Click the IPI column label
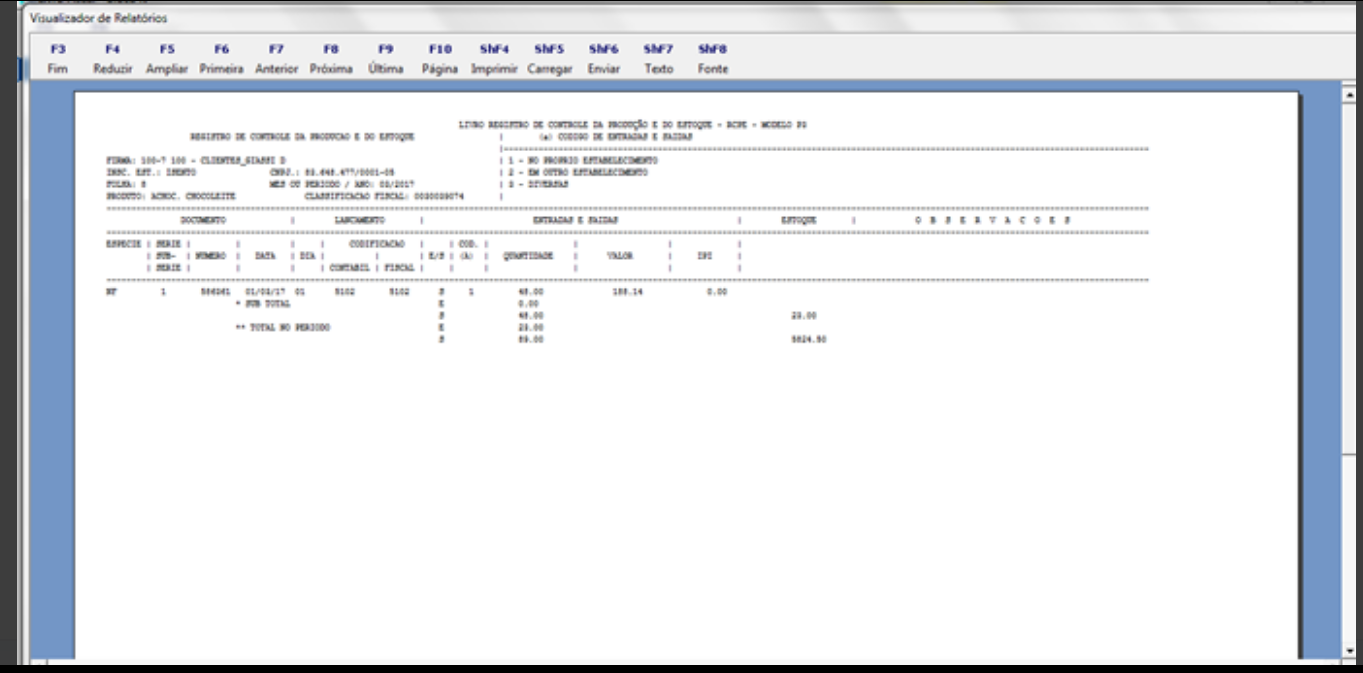The width and height of the screenshot is (1363, 673). [x=705, y=256]
